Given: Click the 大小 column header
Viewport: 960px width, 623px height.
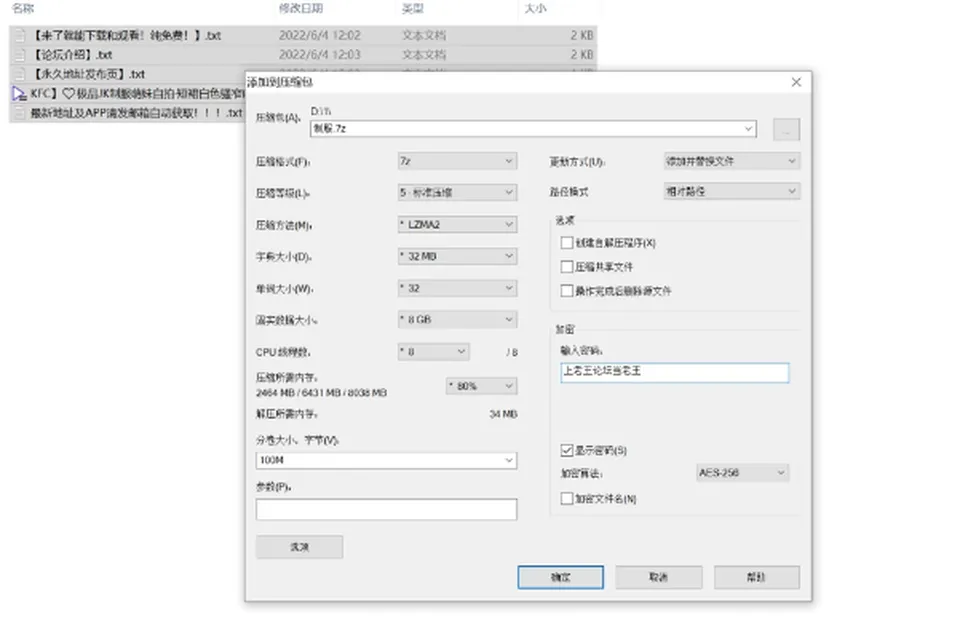Looking at the screenshot, I should coord(536,9).
